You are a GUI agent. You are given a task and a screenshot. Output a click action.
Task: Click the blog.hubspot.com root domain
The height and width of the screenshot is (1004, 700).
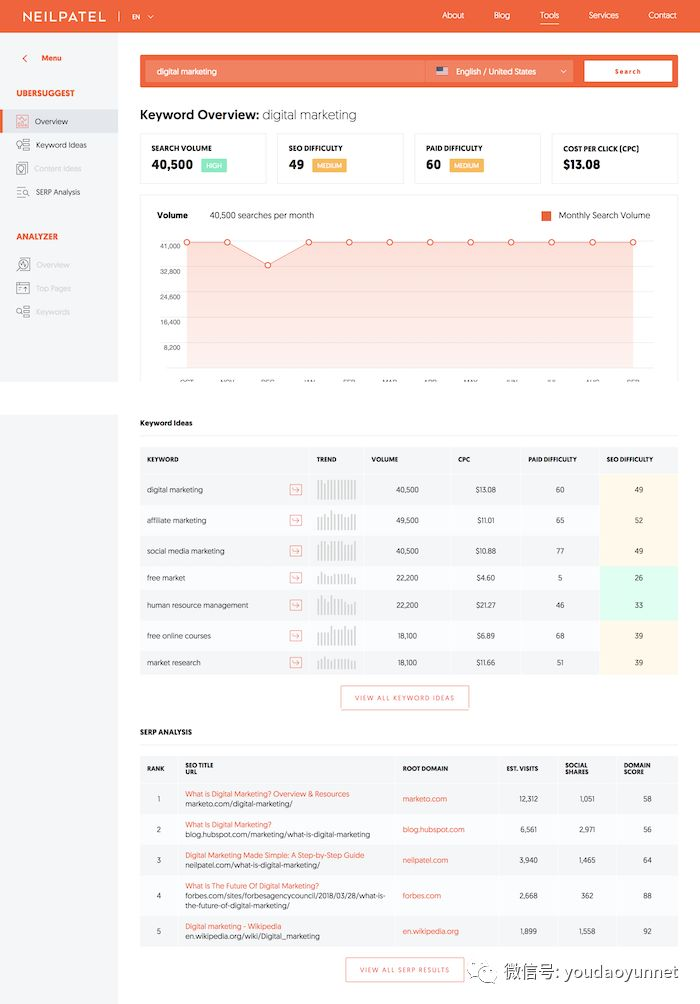pos(434,829)
